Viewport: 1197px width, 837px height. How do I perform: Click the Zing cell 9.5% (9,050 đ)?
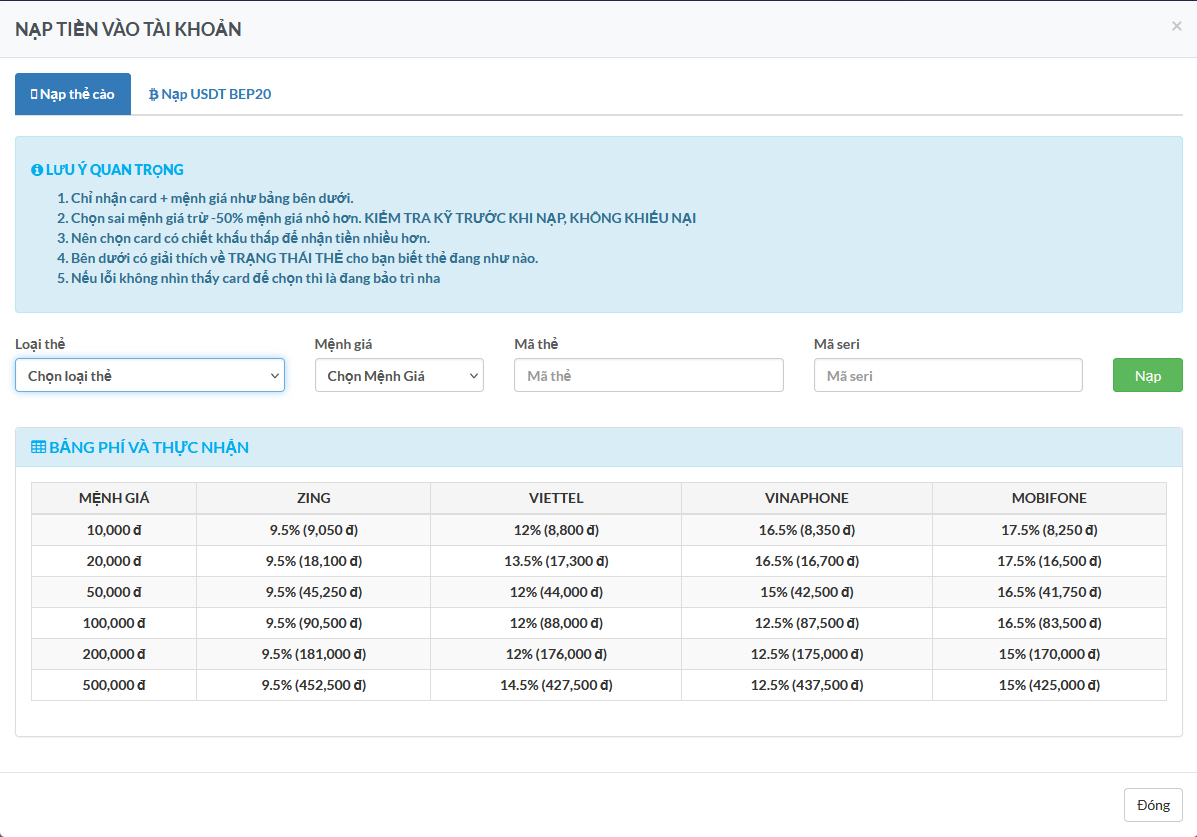tap(314, 530)
